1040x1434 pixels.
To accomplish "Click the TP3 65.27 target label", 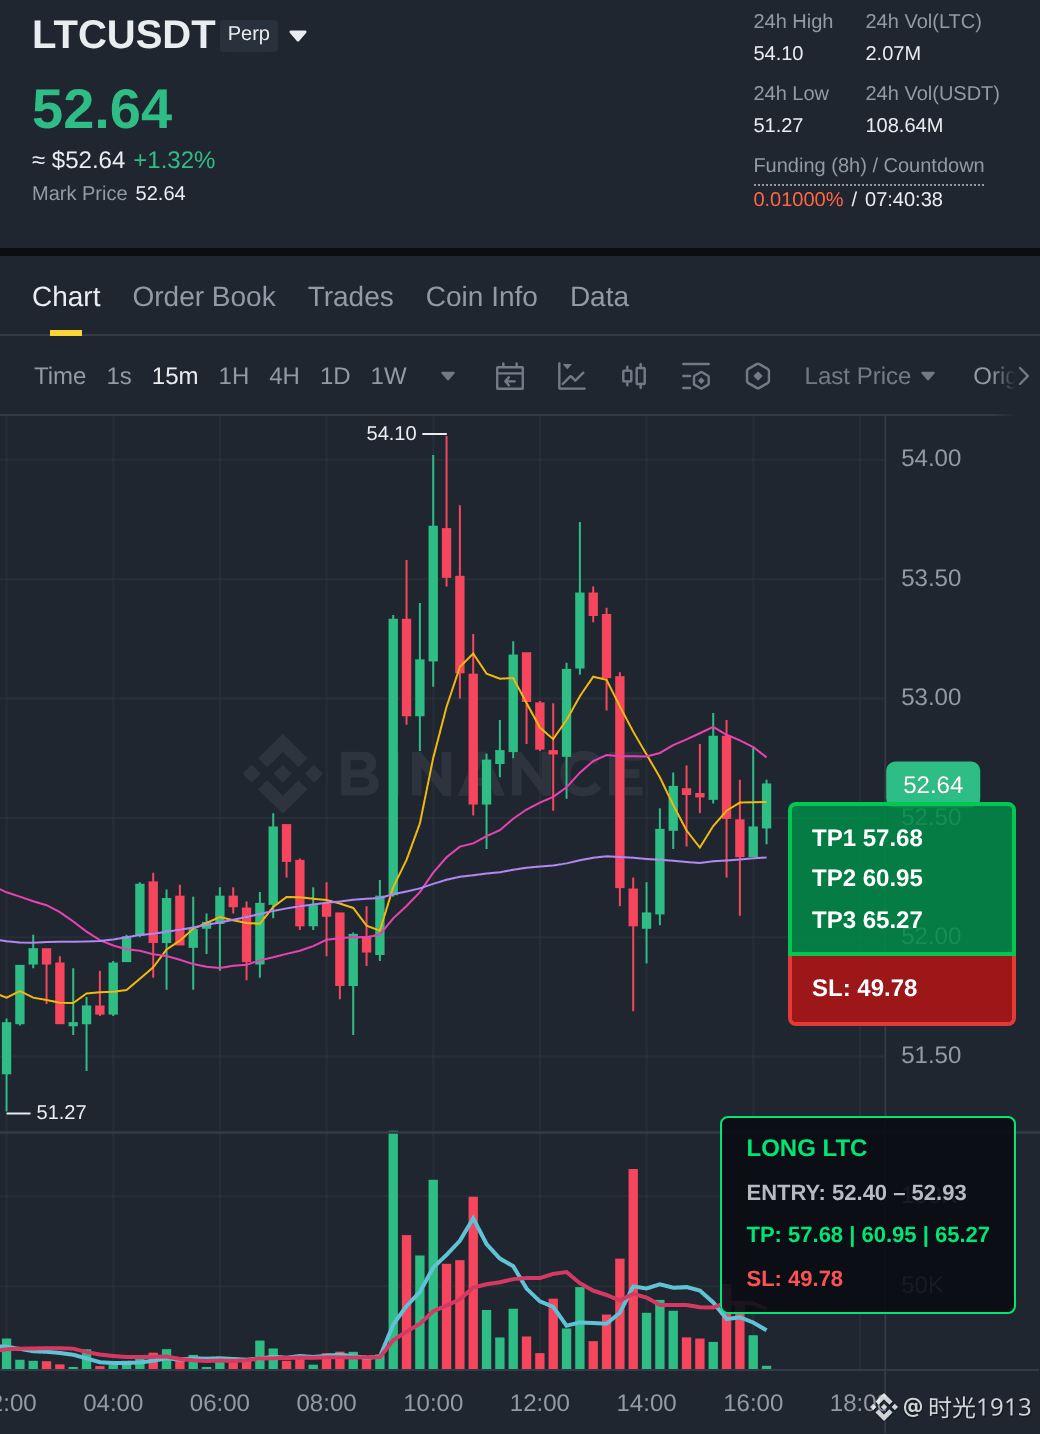I will coord(867,920).
